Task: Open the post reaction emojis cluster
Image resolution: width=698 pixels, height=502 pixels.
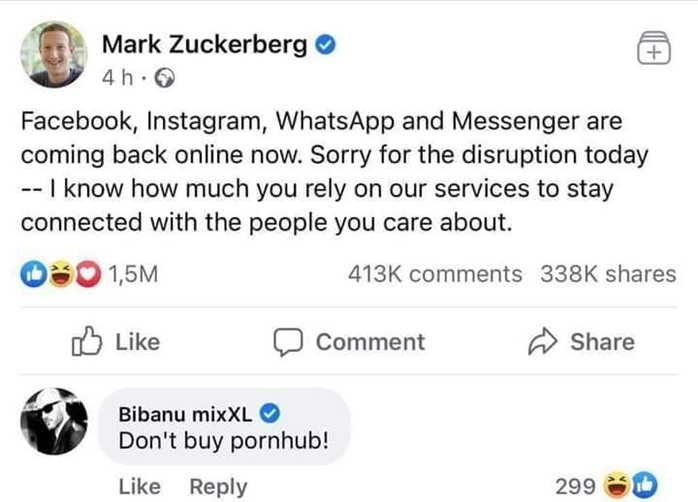Action: click(47, 274)
